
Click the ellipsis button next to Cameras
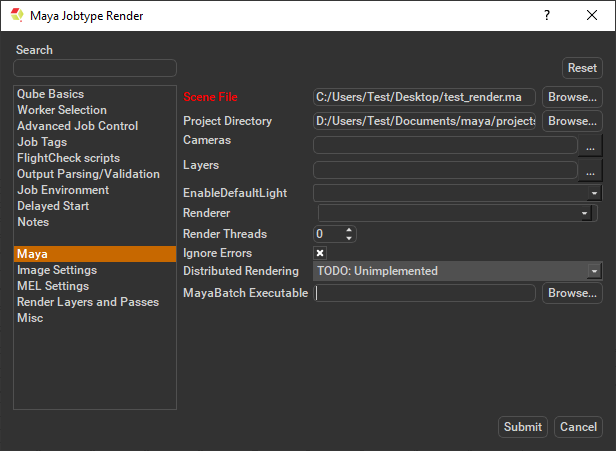coord(591,146)
